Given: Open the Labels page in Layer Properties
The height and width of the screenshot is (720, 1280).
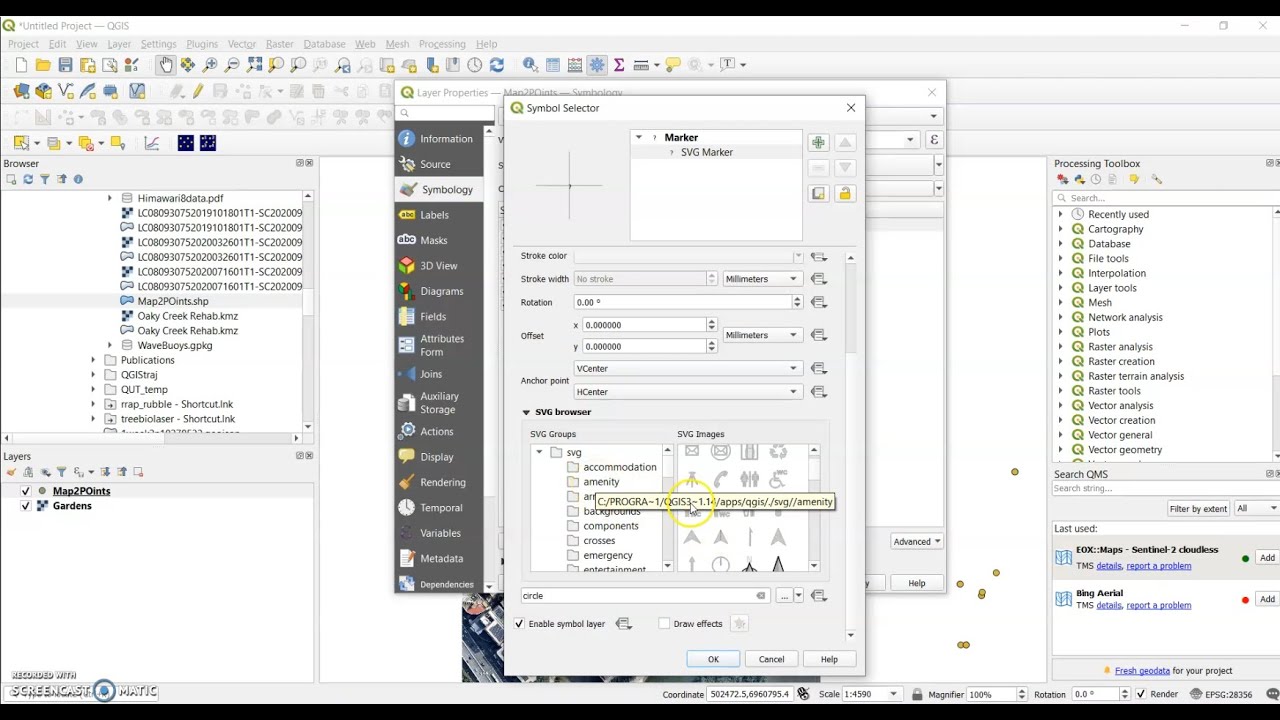Looking at the screenshot, I should coord(439,215).
